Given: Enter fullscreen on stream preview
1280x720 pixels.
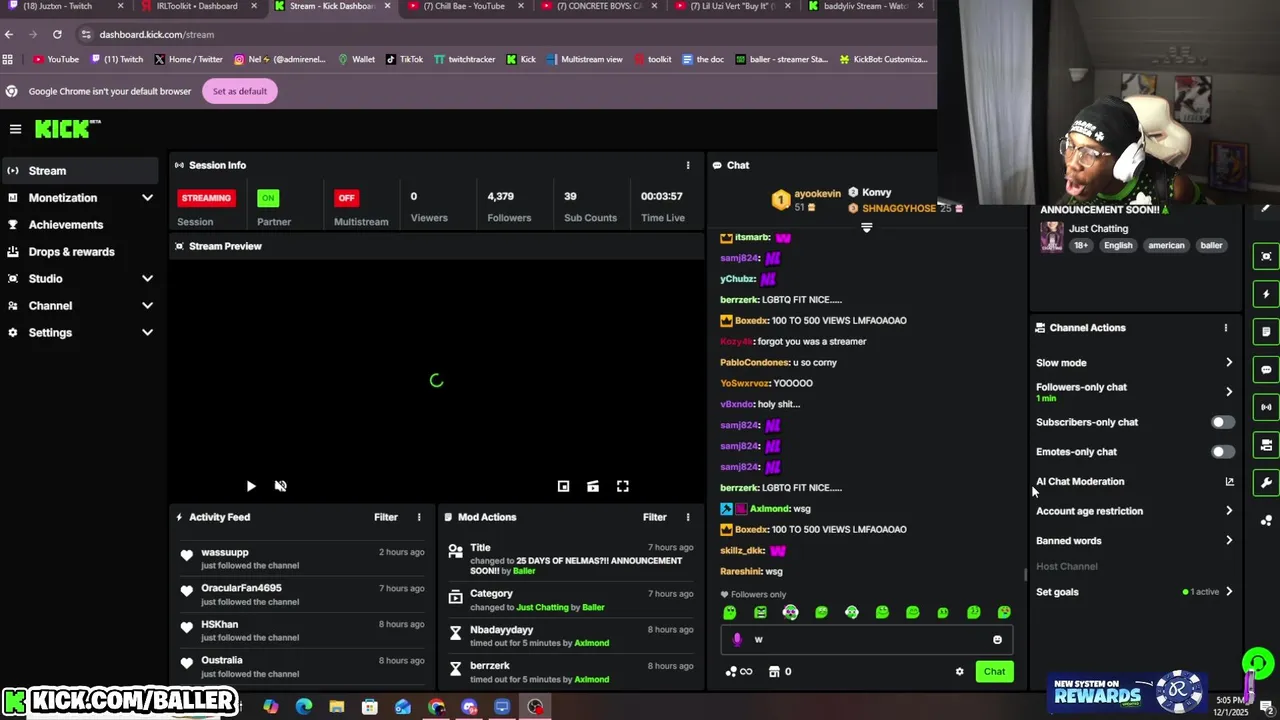Looking at the screenshot, I should [622, 486].
